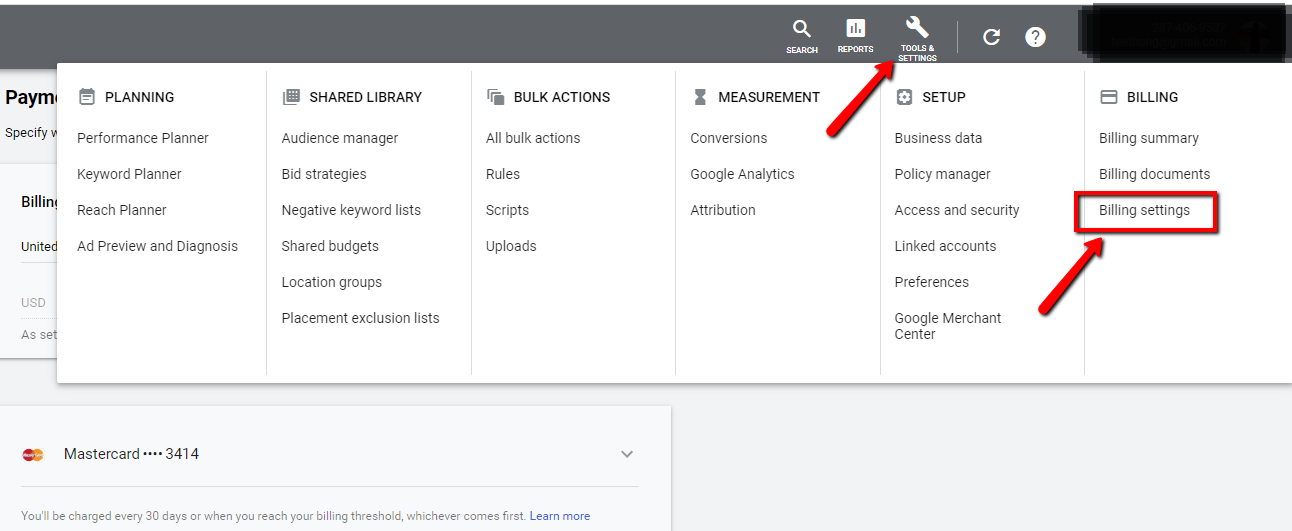Open Linked accounts

[x=945, y=246]
